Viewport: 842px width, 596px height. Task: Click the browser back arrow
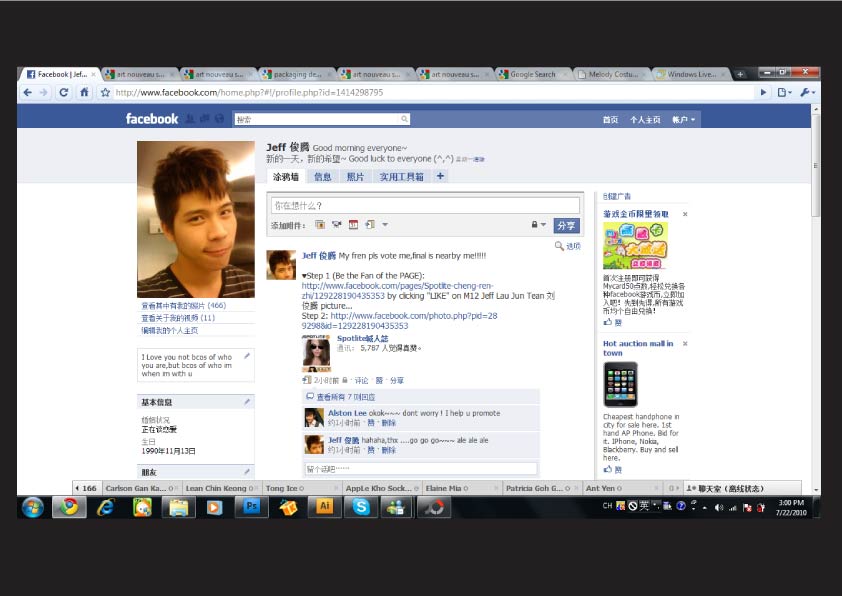pos(27,92)
